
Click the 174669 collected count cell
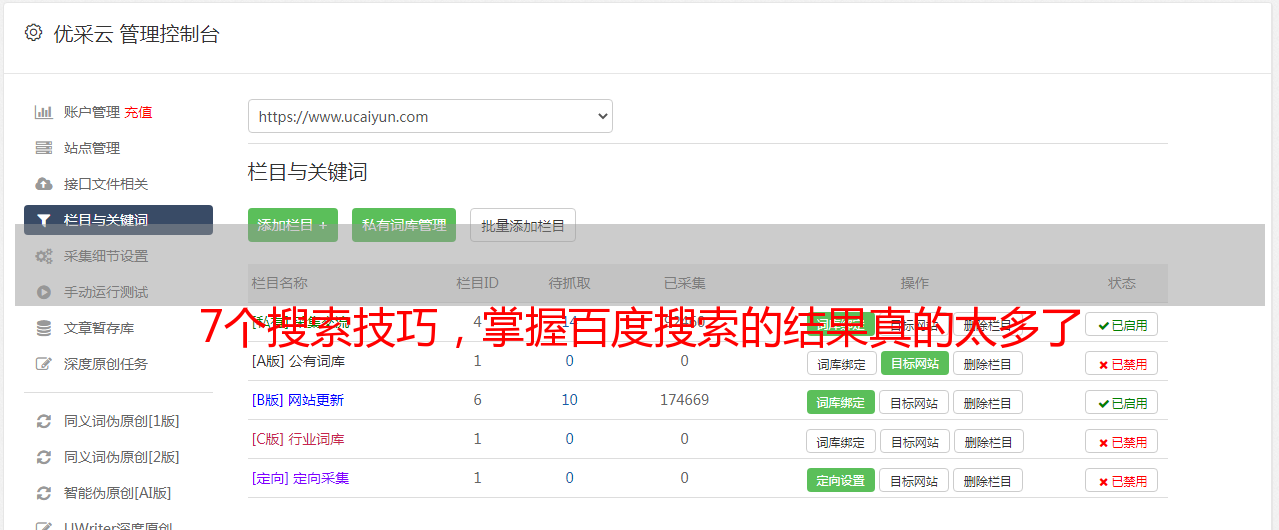click(x=685, y=400)
